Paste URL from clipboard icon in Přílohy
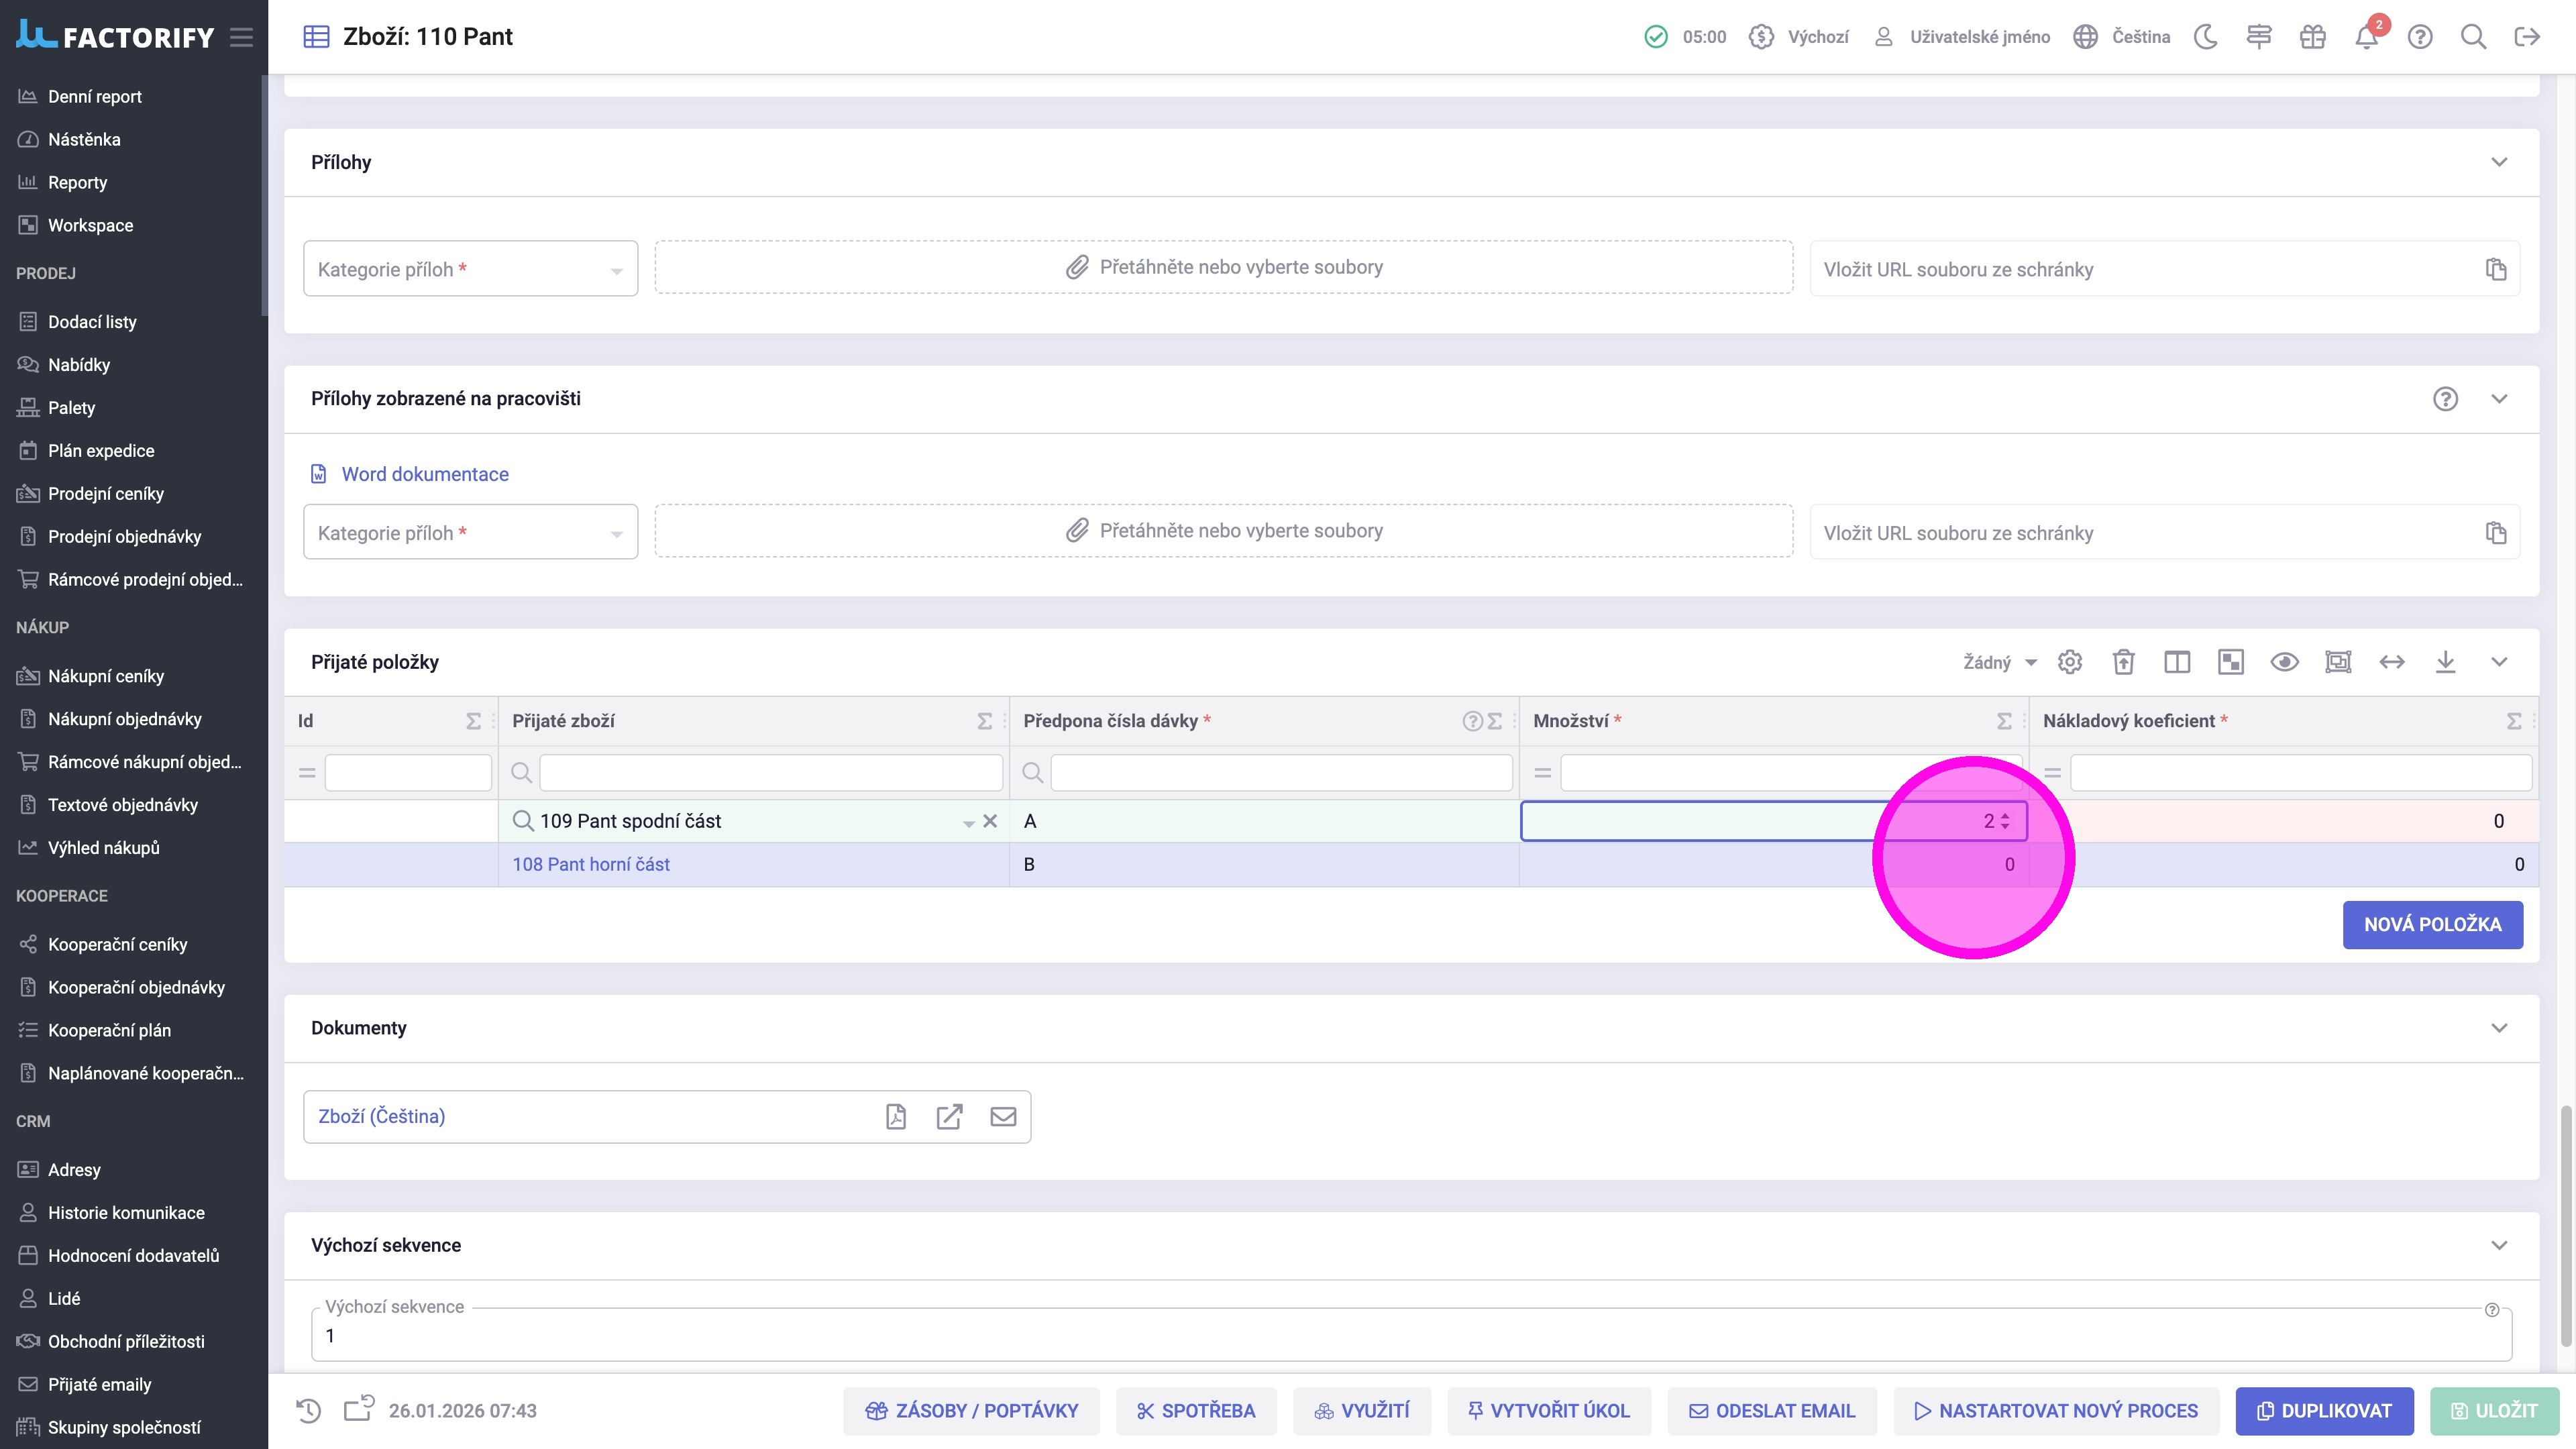This screenshot has width=2576, height=1449. tap(2496, 269)
